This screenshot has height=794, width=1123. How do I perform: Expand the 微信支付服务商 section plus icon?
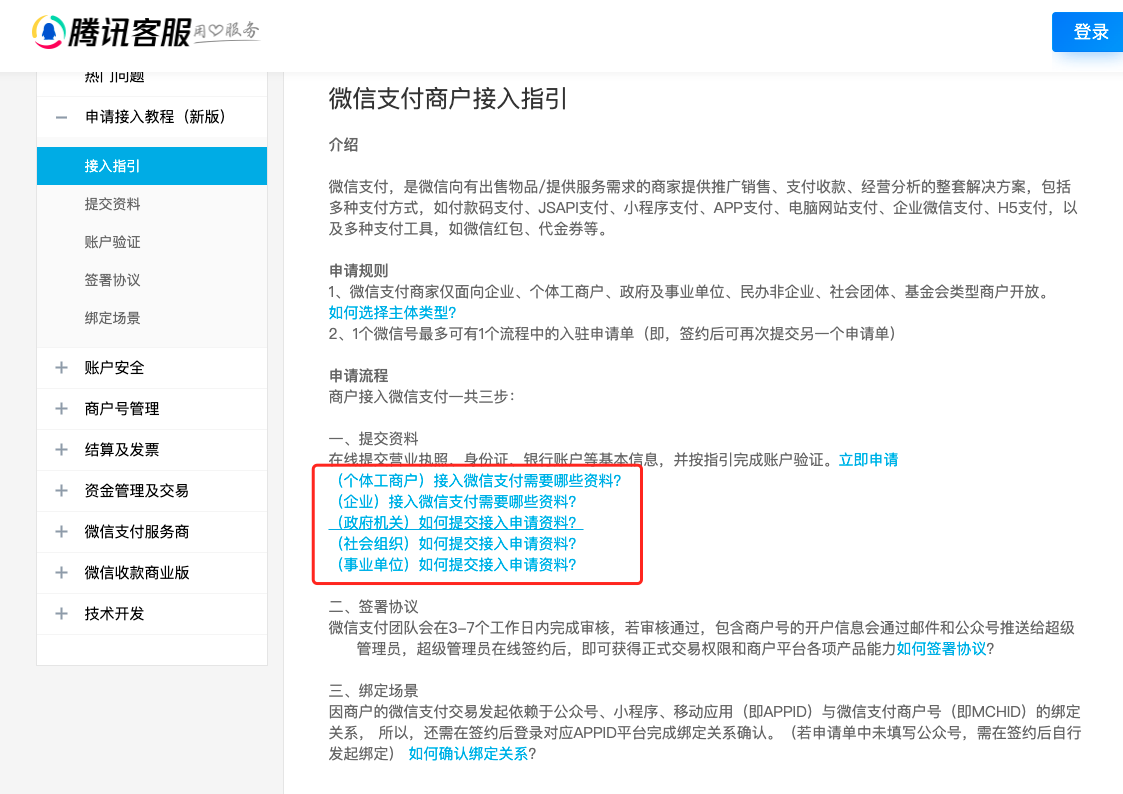coord(62,531)
